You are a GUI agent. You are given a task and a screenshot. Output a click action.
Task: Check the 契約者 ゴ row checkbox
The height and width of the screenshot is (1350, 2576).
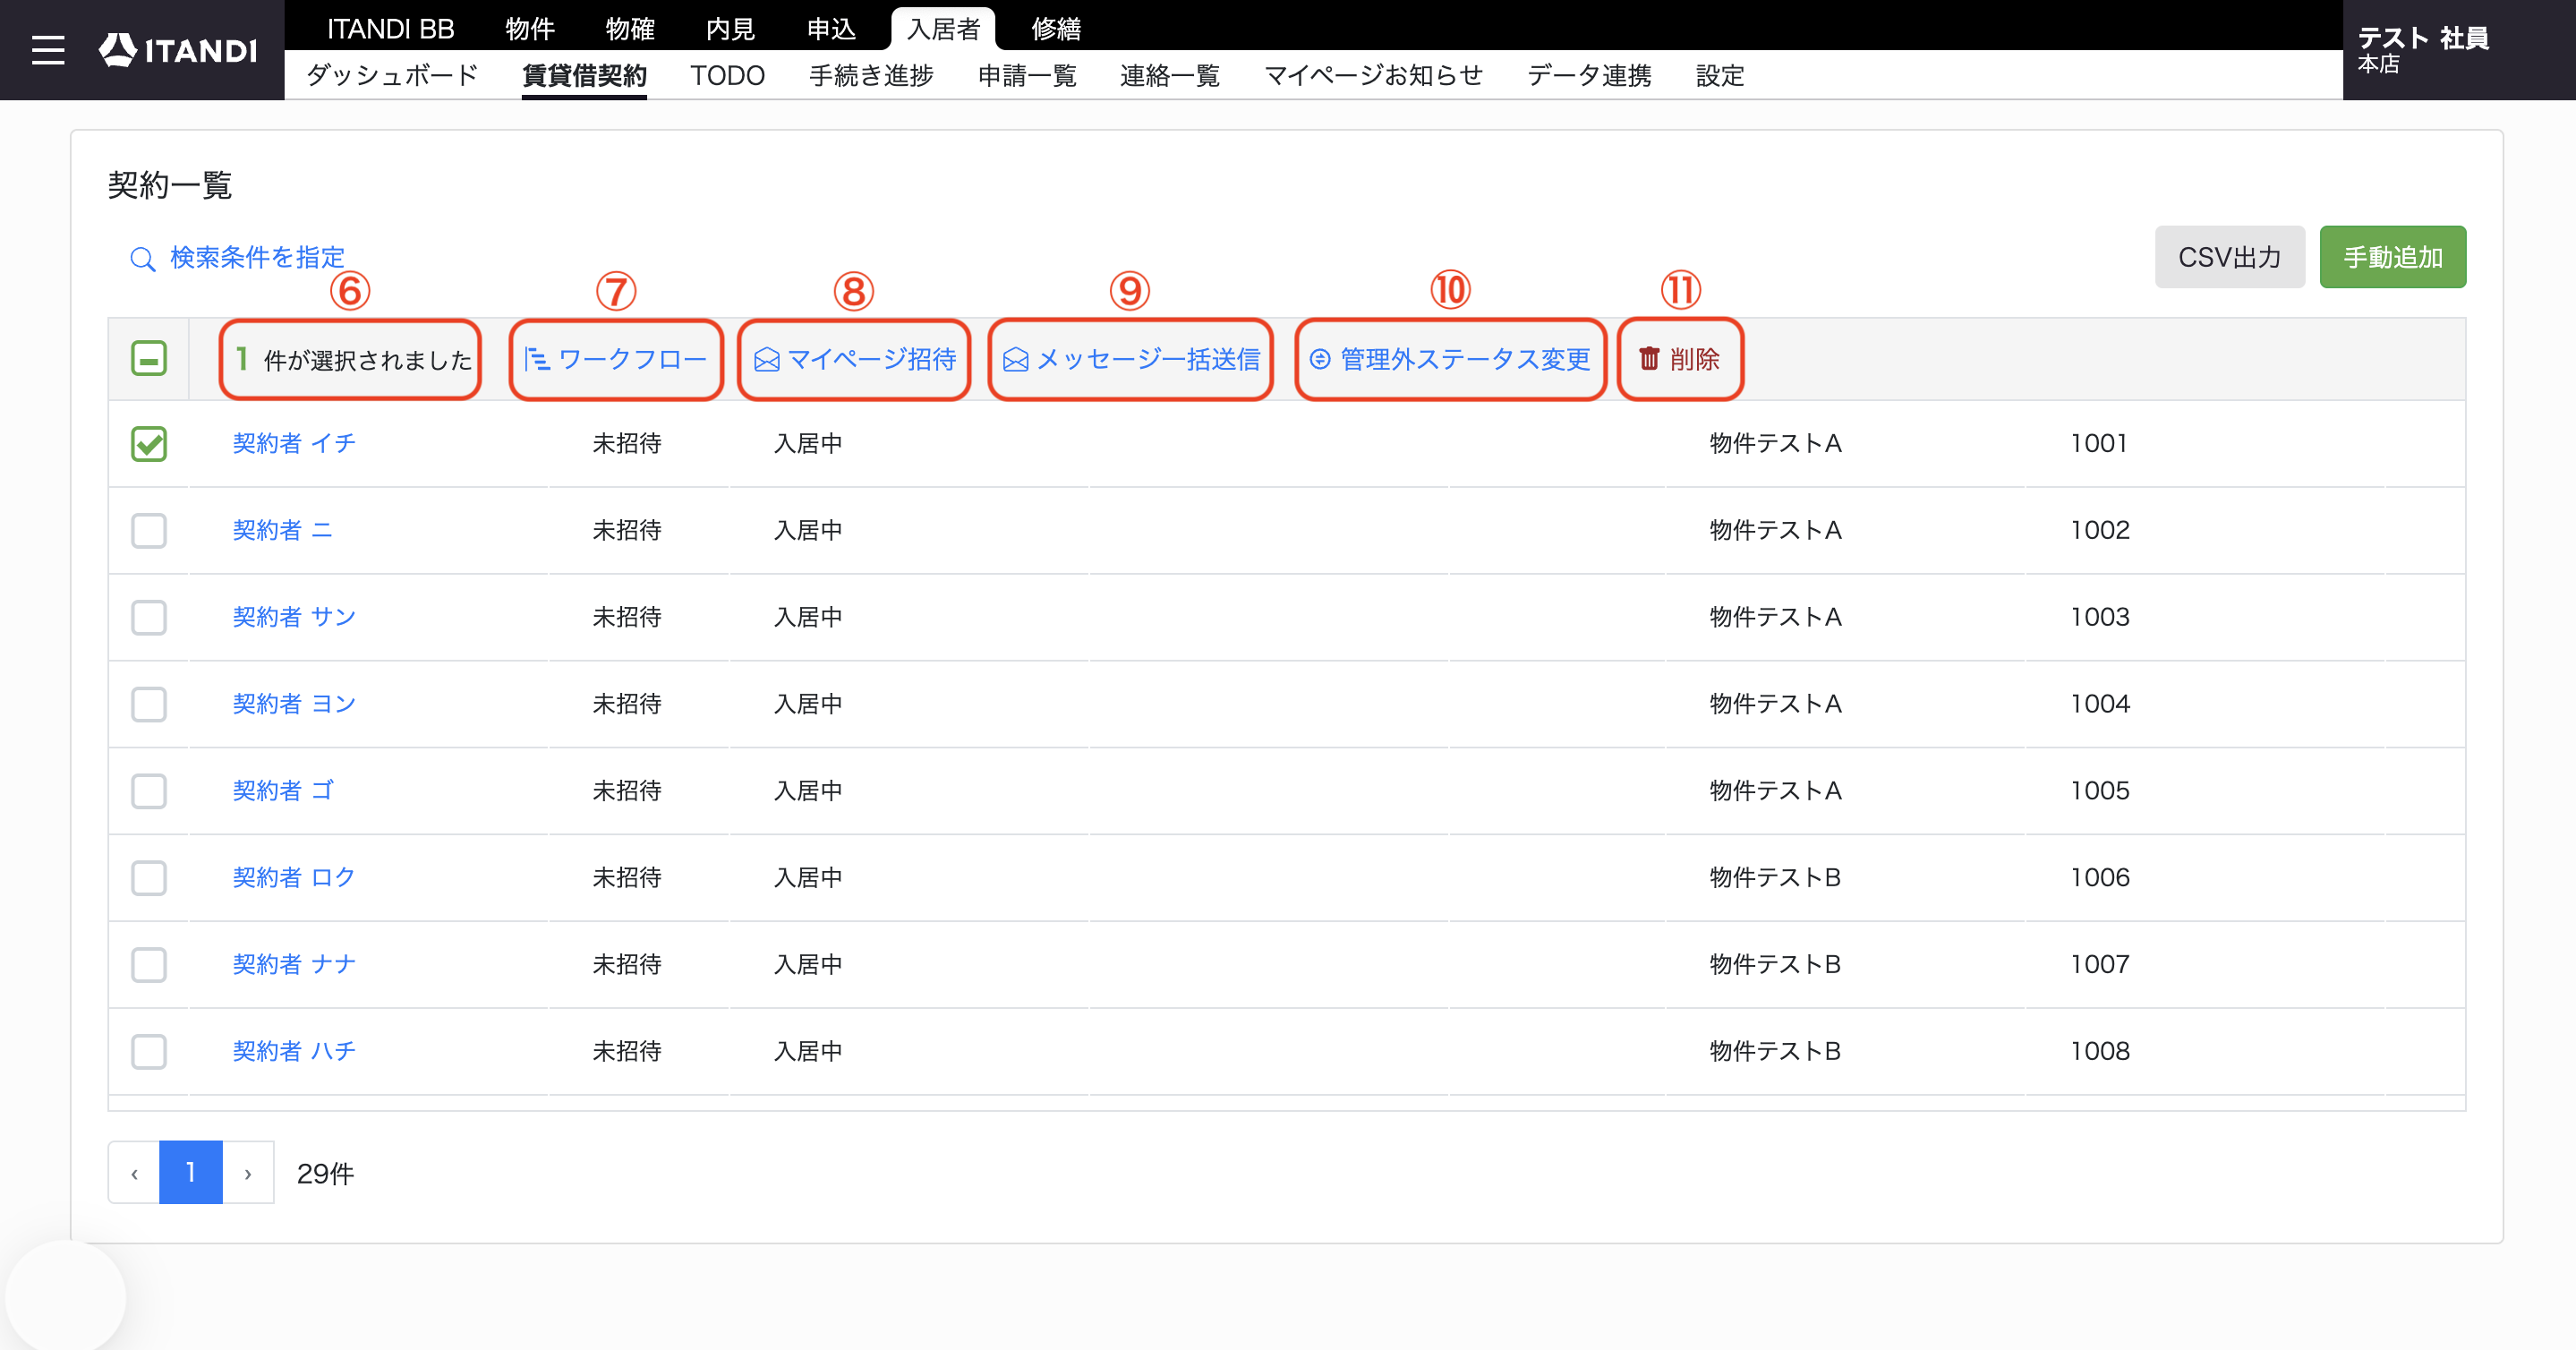tap(149, 791)
